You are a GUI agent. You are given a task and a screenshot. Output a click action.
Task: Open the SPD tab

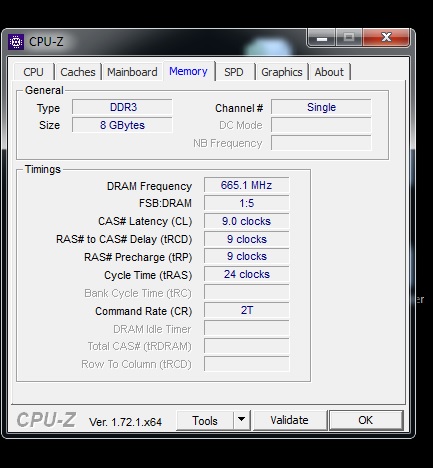click(234, 72)
